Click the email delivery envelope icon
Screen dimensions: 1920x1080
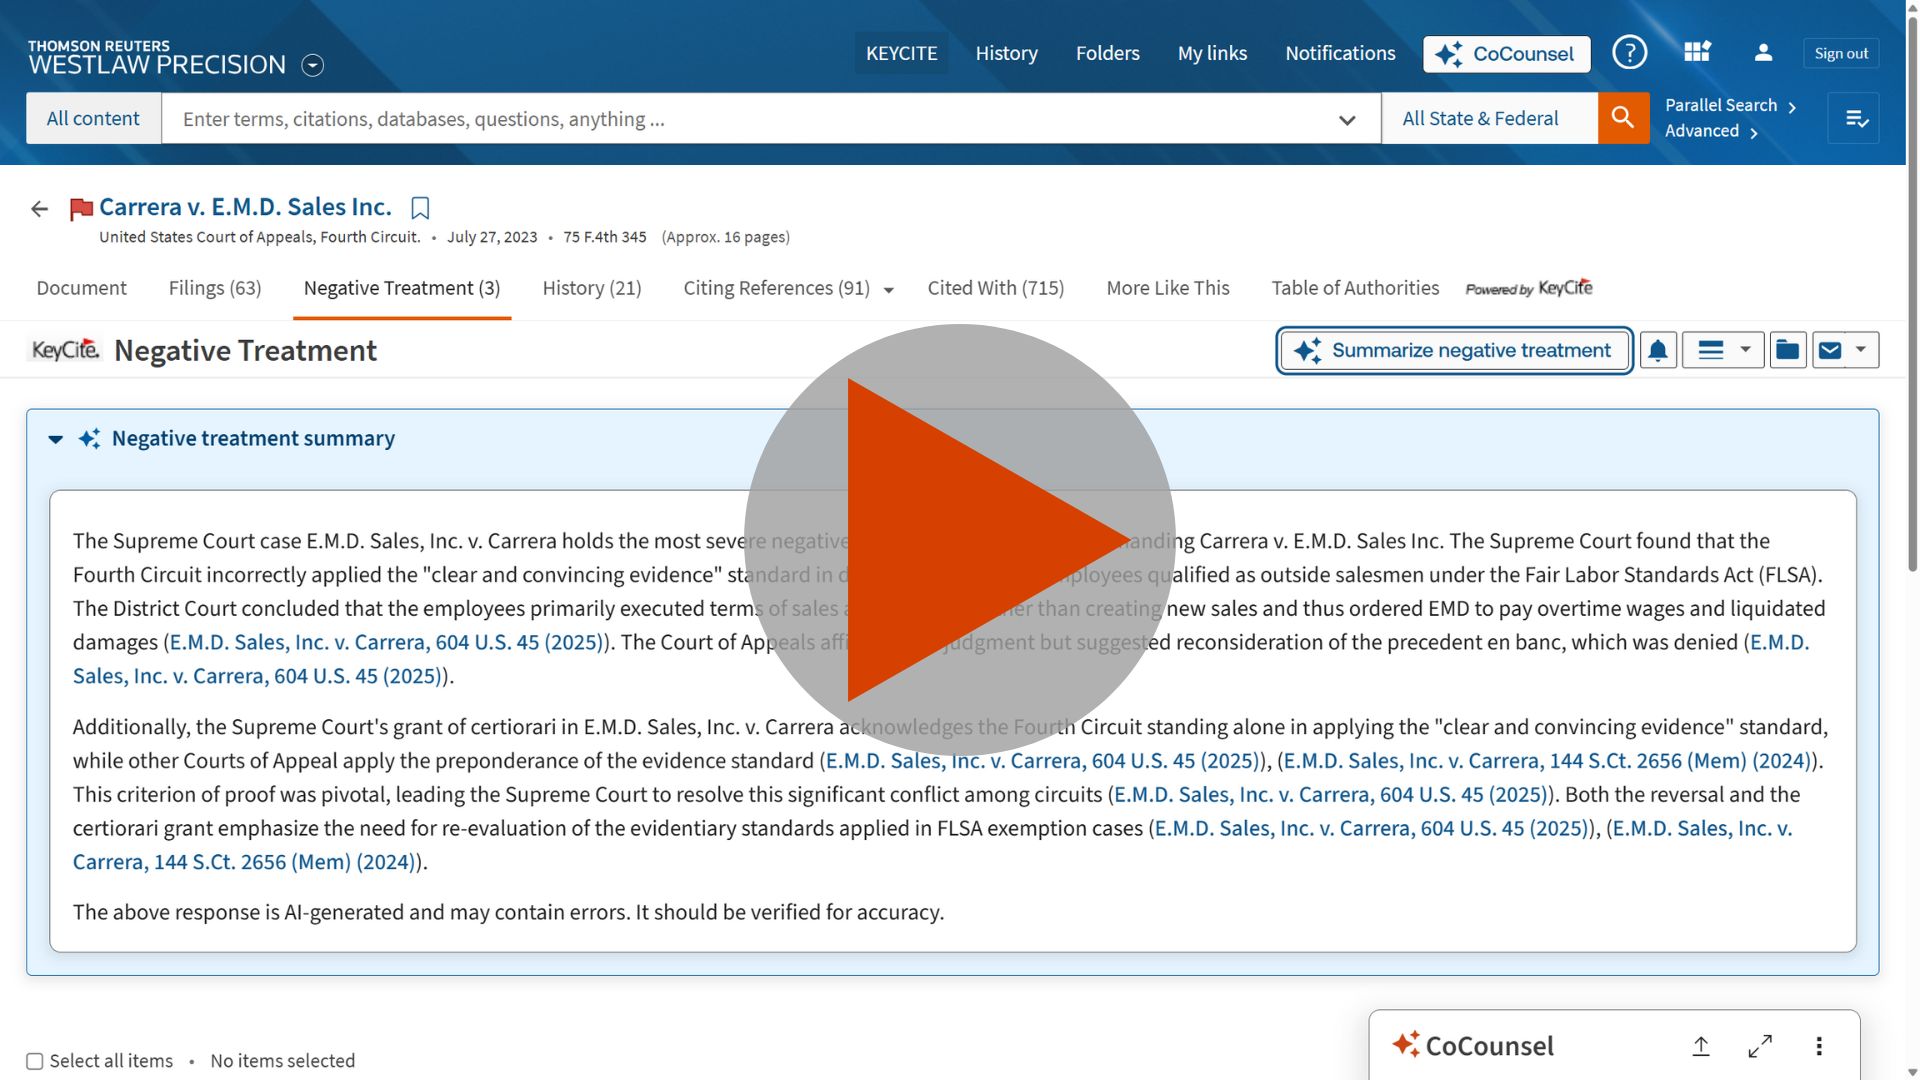pos(1830,351)
